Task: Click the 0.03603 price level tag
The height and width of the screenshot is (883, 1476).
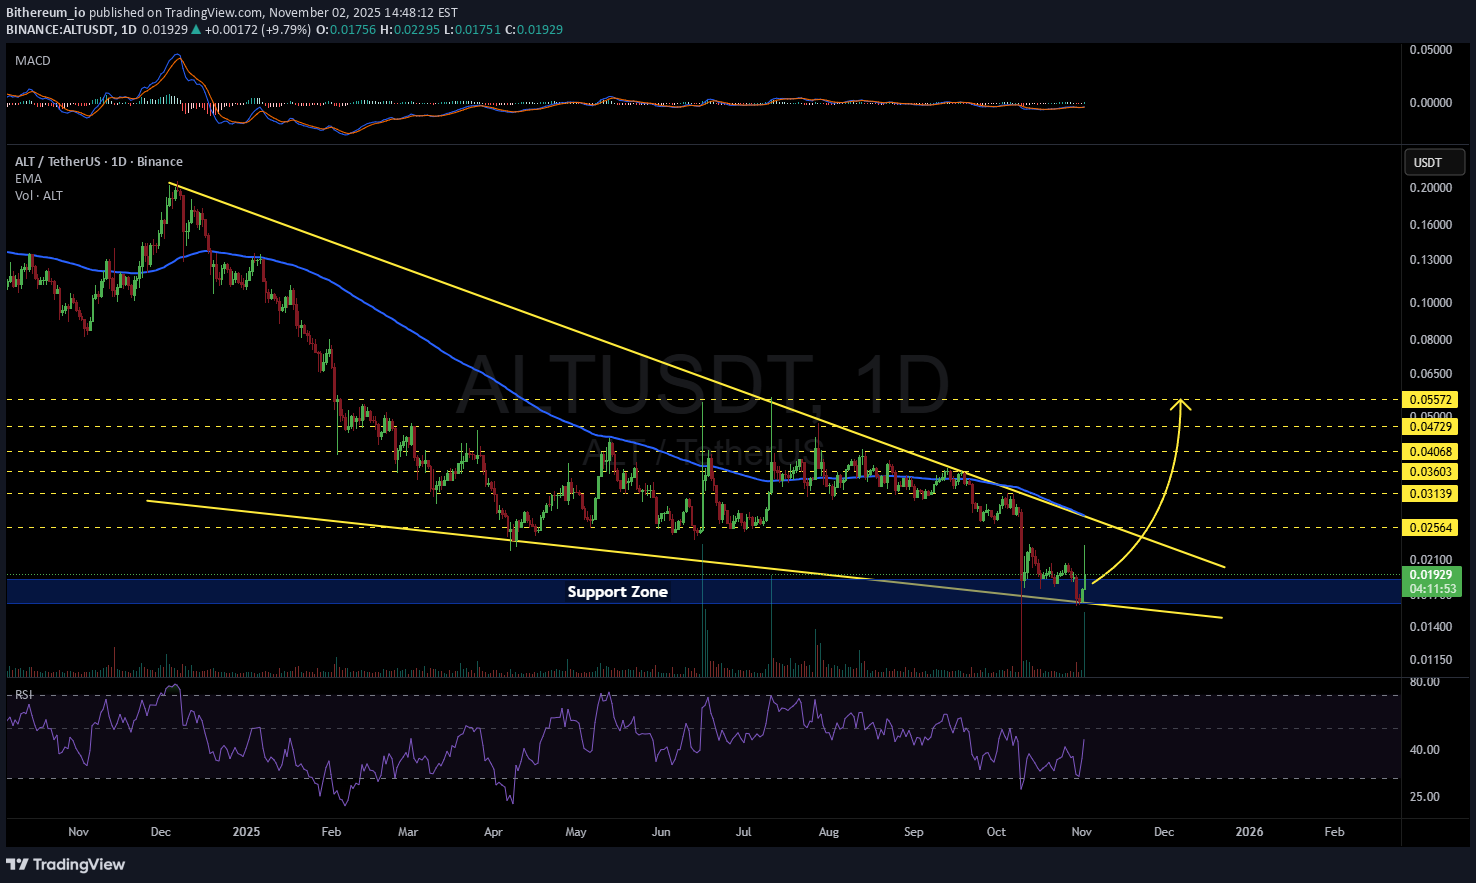Action: [x=1432, y=472]
